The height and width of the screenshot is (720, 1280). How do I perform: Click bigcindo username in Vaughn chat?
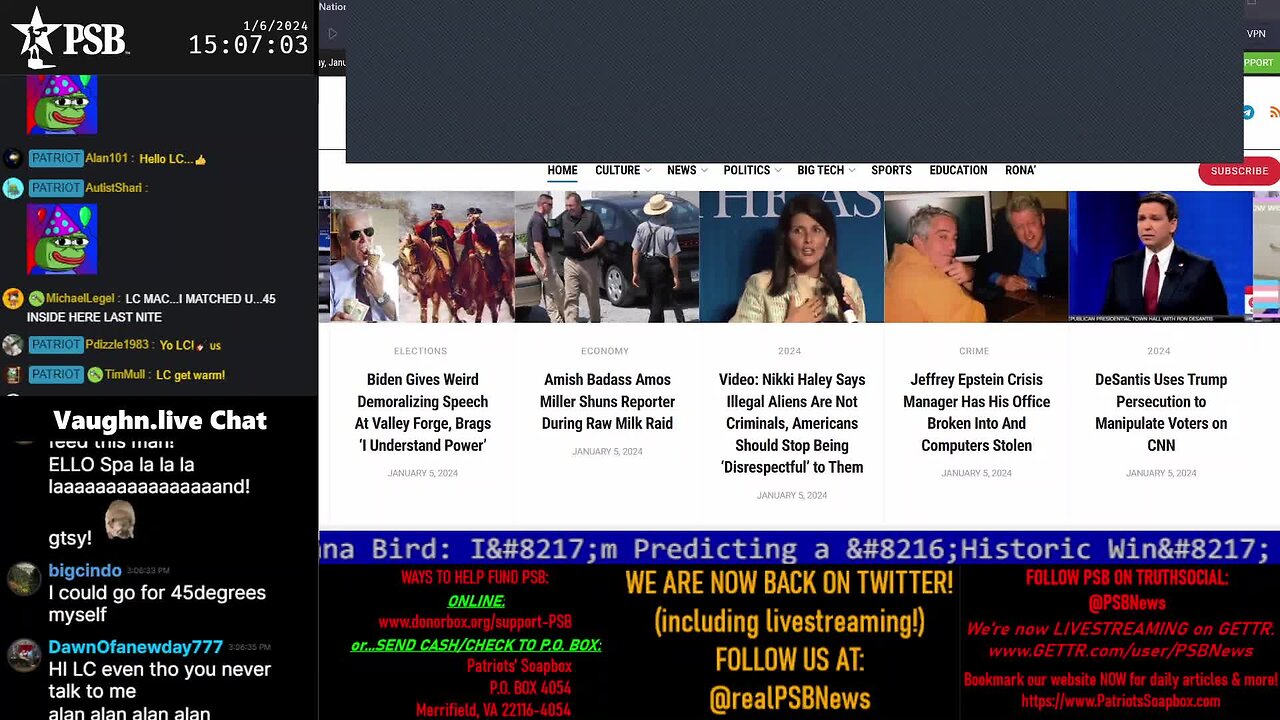85,570
